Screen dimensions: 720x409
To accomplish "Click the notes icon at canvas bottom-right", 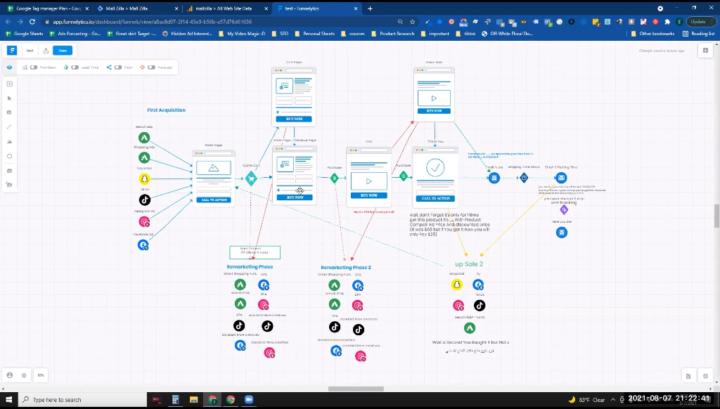I will pos(688,376).
